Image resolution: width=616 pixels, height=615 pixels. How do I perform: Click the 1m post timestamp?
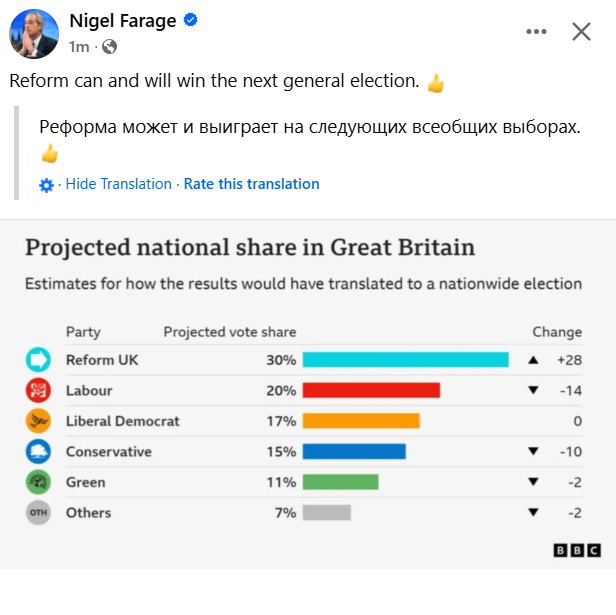click(79, 47)
